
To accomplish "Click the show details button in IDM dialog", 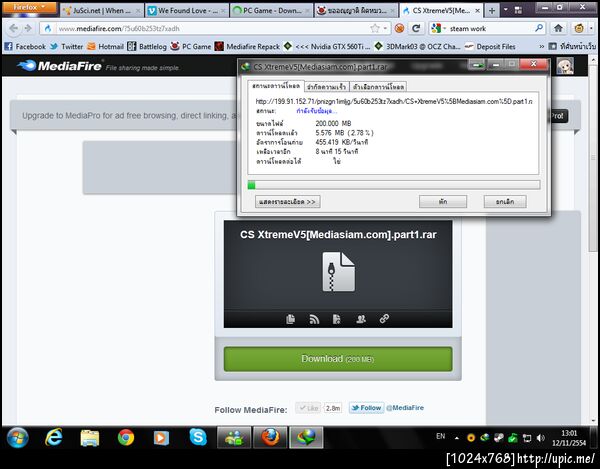I will click(287, 202).
